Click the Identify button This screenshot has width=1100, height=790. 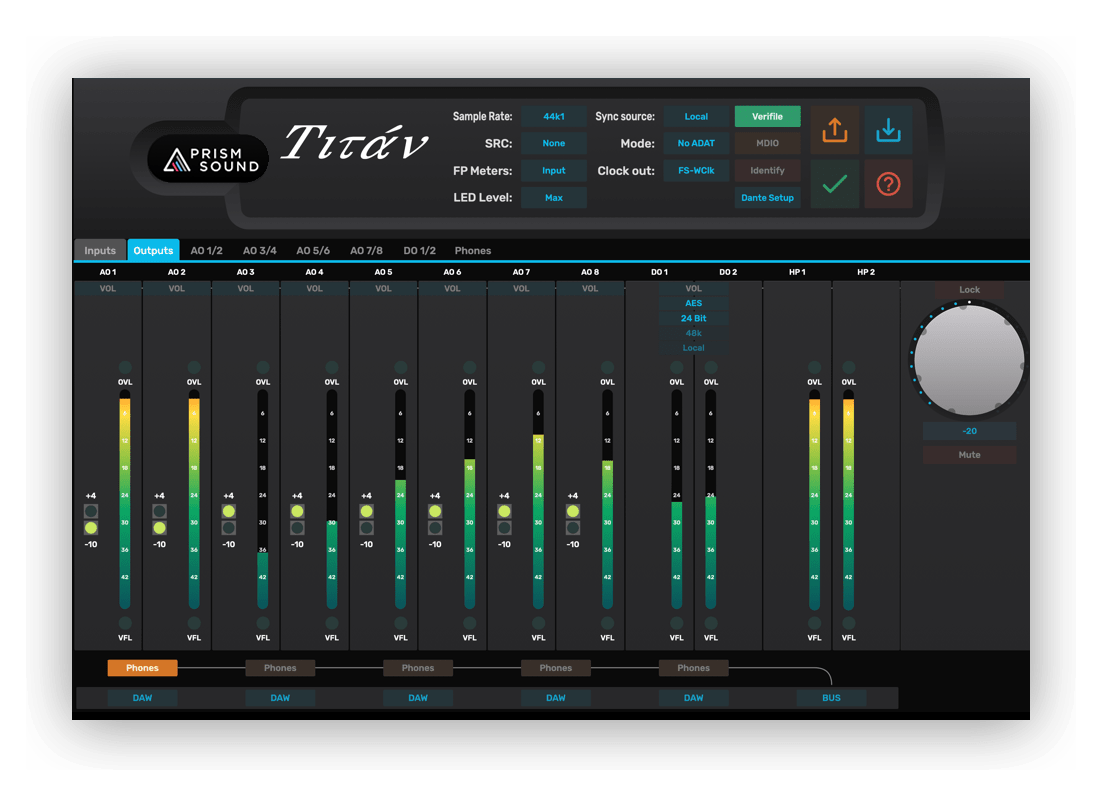(767, 170)
